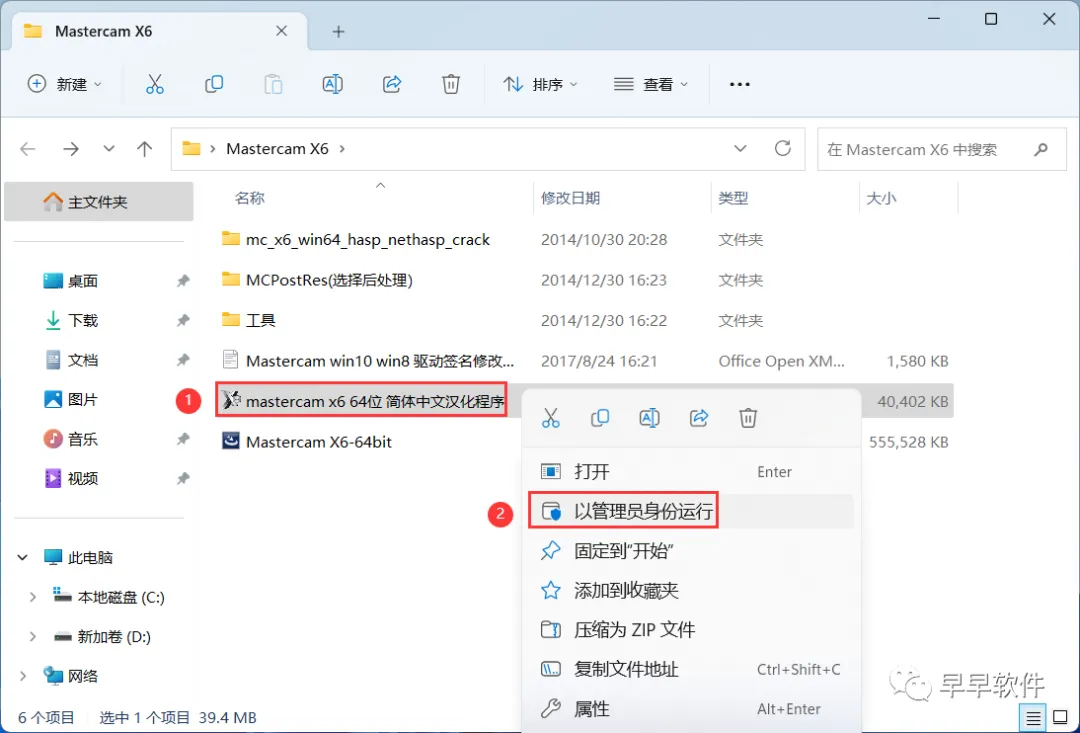
Task: Open the 新建 dropdown
Action: coord(65,84)
